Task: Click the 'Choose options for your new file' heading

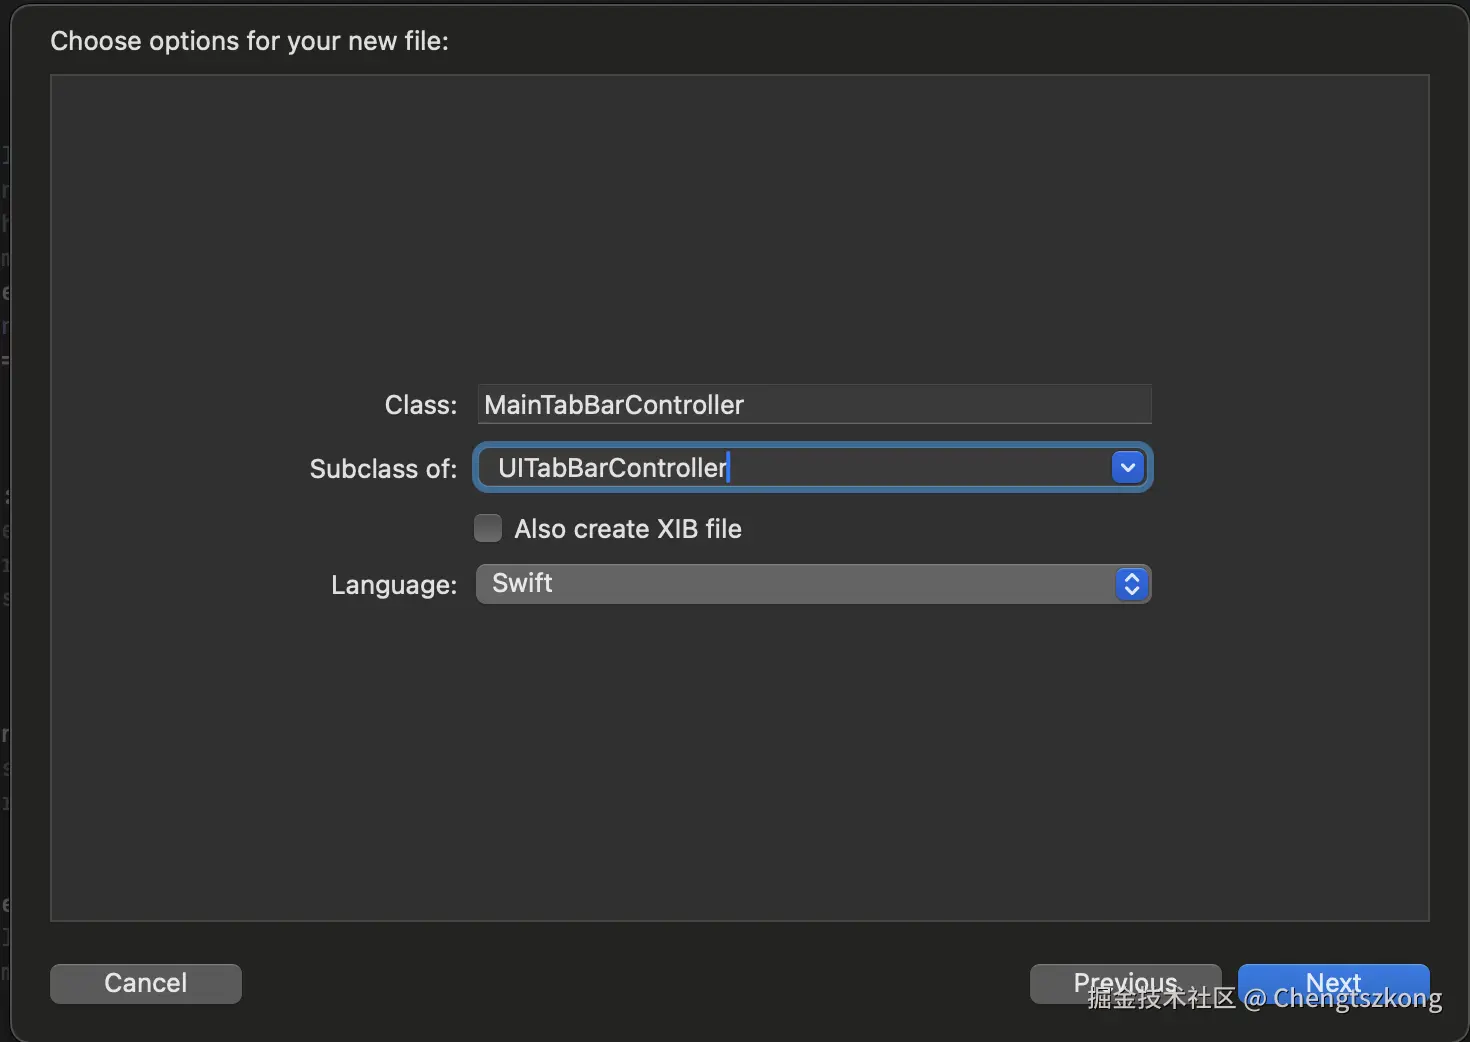Action: (x=249, y=41)
